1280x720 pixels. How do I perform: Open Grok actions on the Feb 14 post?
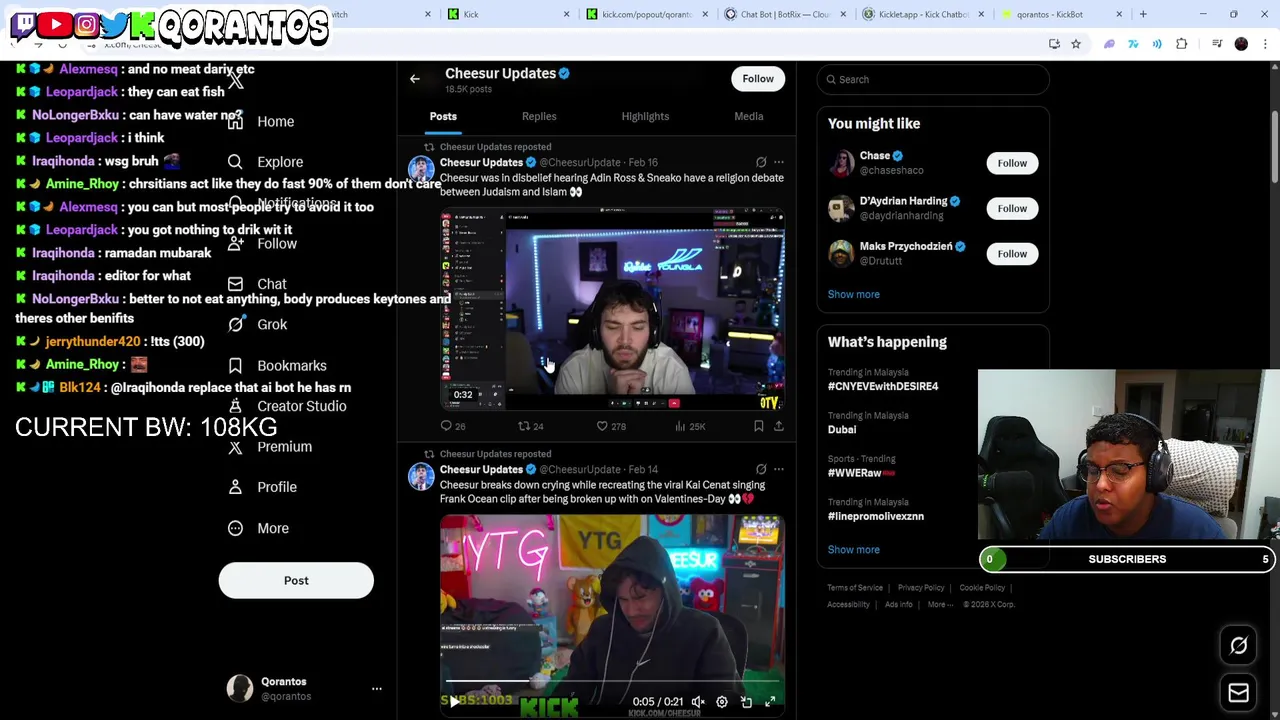[761, 469]
